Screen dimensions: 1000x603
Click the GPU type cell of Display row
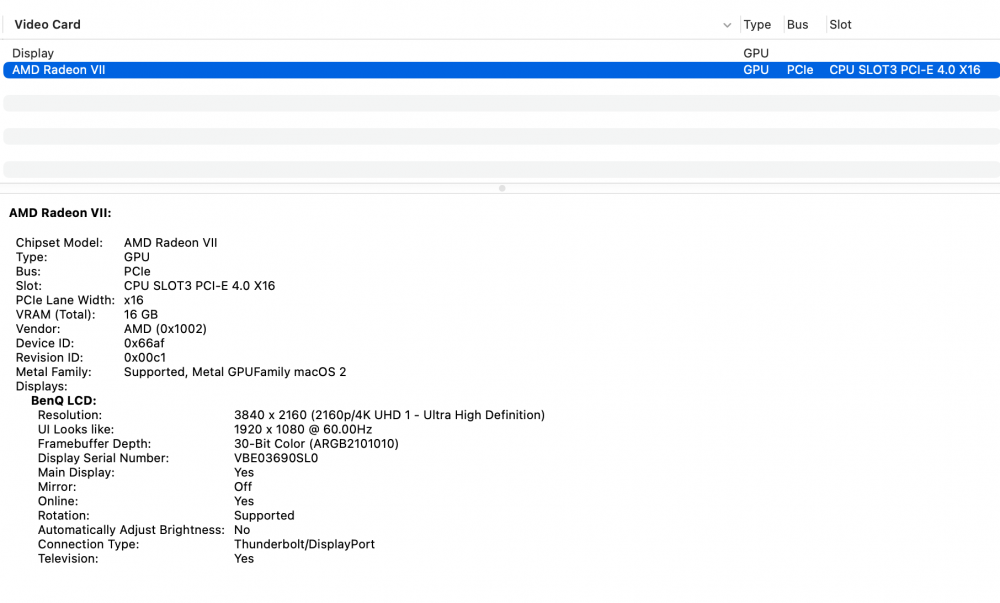point(756,54)
